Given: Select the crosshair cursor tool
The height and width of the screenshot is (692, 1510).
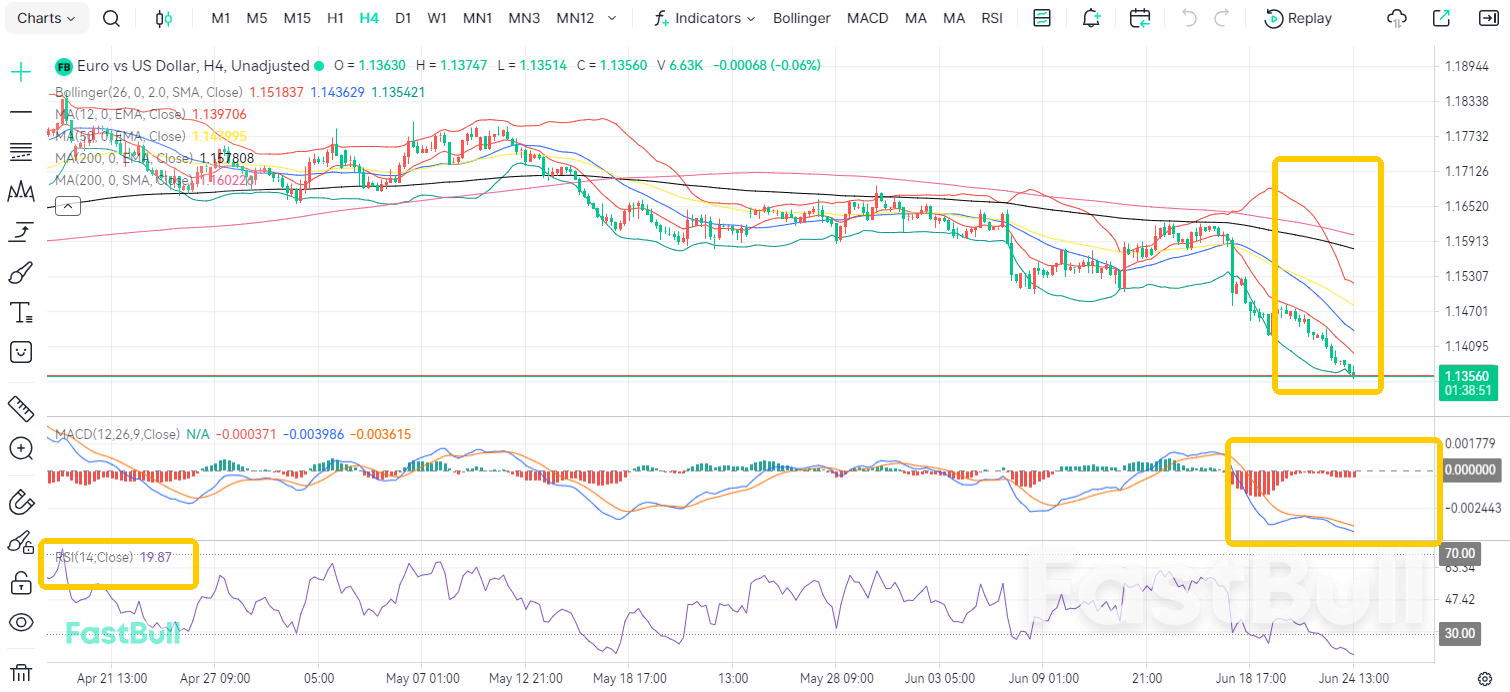Looking at the screenshot, I should point(21,71).
